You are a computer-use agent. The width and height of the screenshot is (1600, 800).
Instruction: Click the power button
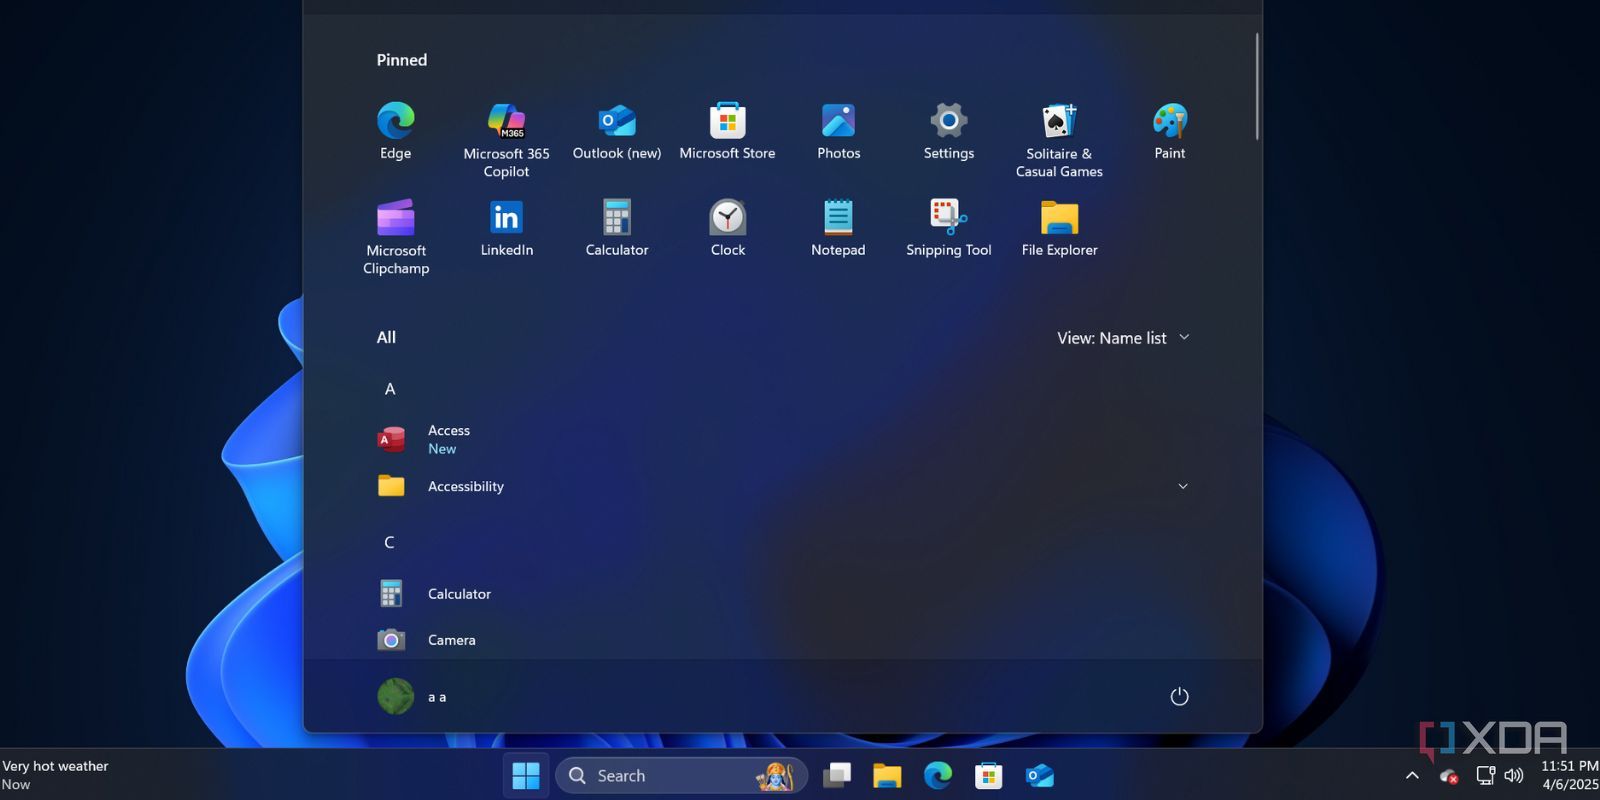(x=1179, y=697)
